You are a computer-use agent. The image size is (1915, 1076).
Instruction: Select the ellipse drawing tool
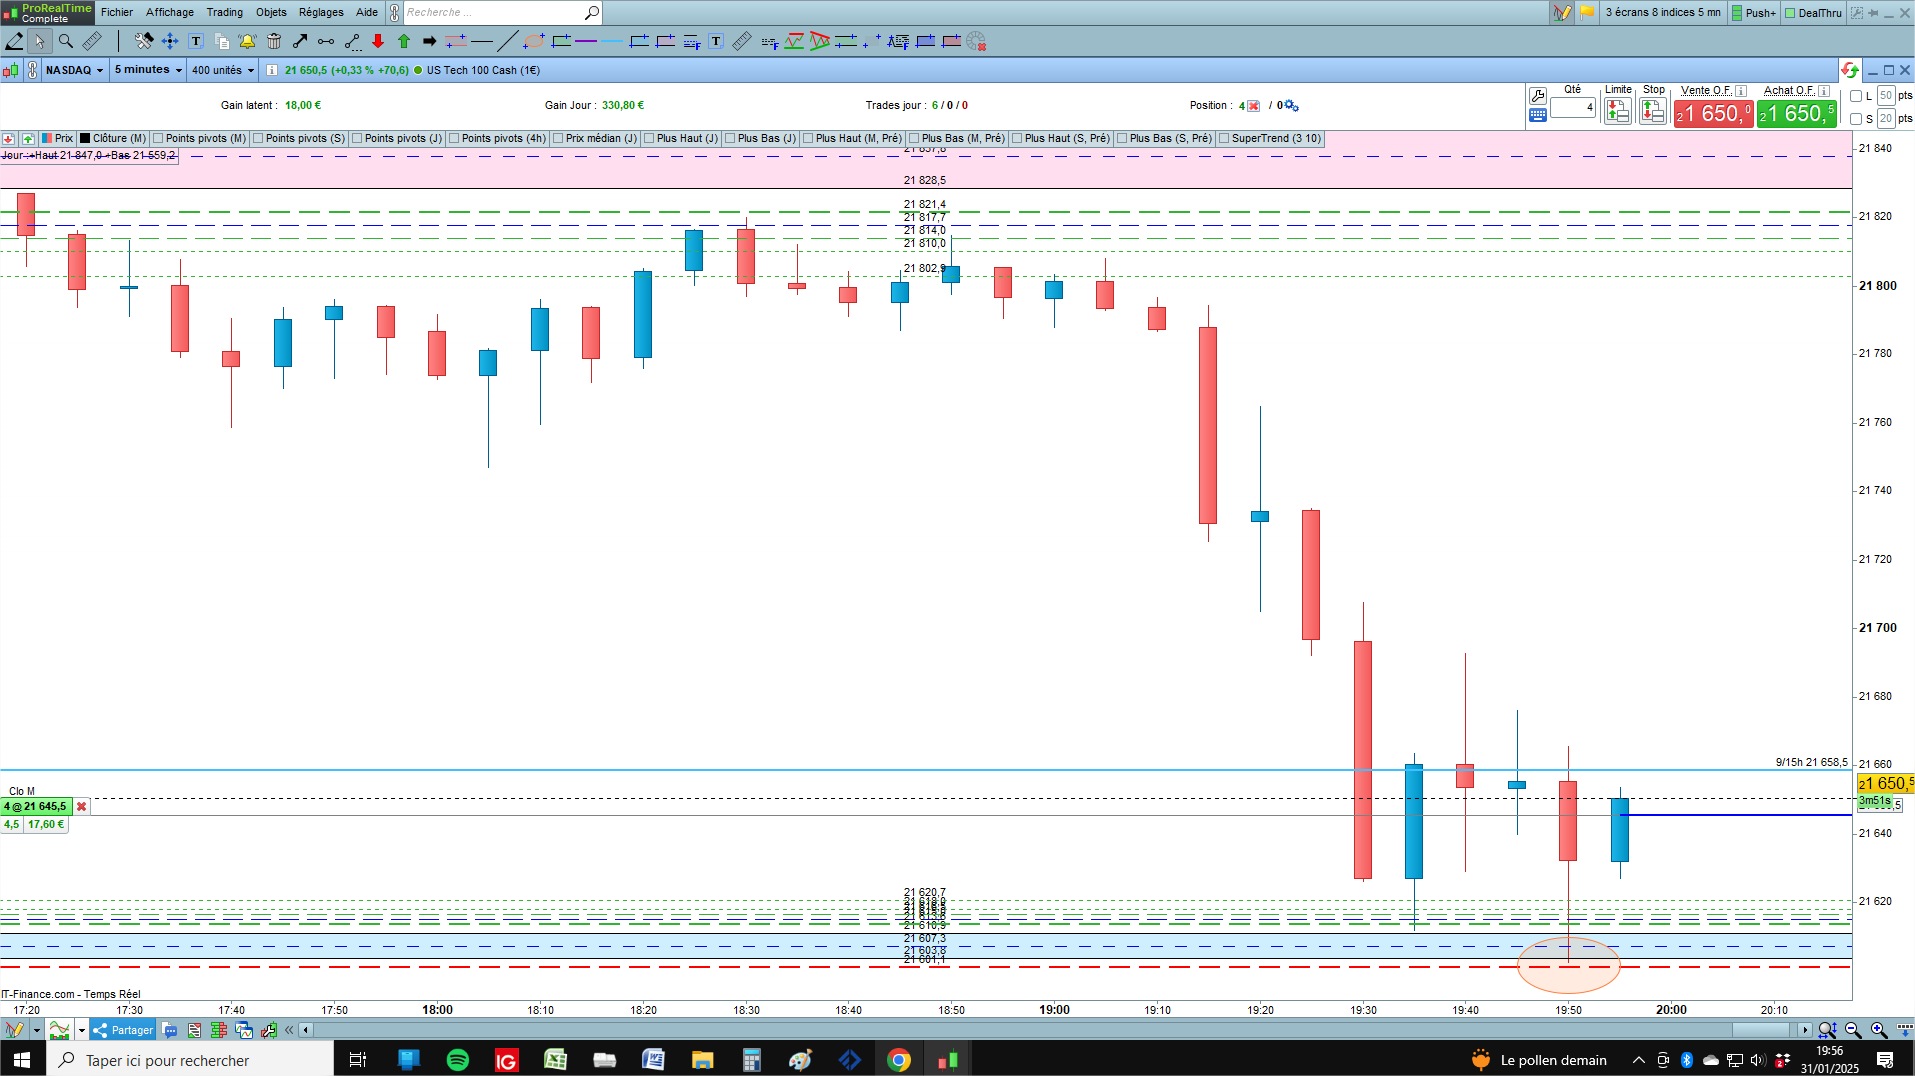tap(534, 41)
